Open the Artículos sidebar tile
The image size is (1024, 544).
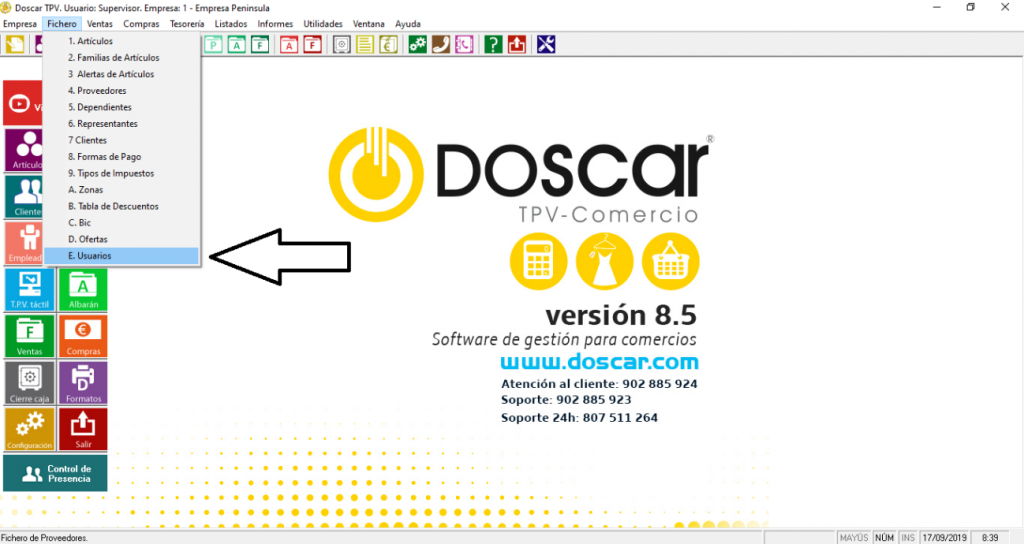point(24,150)
